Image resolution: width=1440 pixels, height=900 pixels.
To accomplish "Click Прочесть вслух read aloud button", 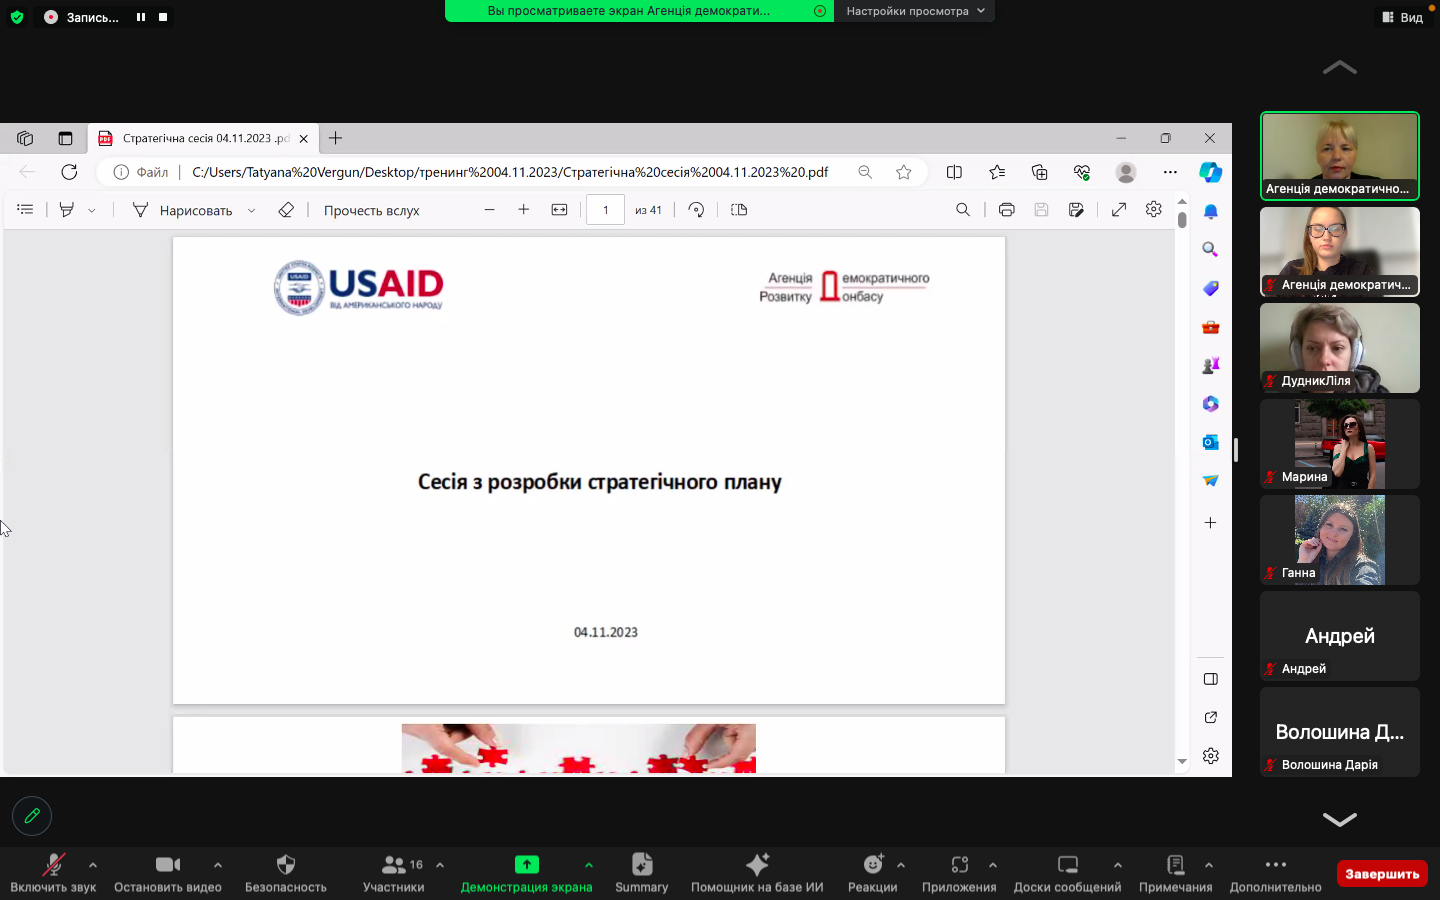I will click(x=371, y=211).
